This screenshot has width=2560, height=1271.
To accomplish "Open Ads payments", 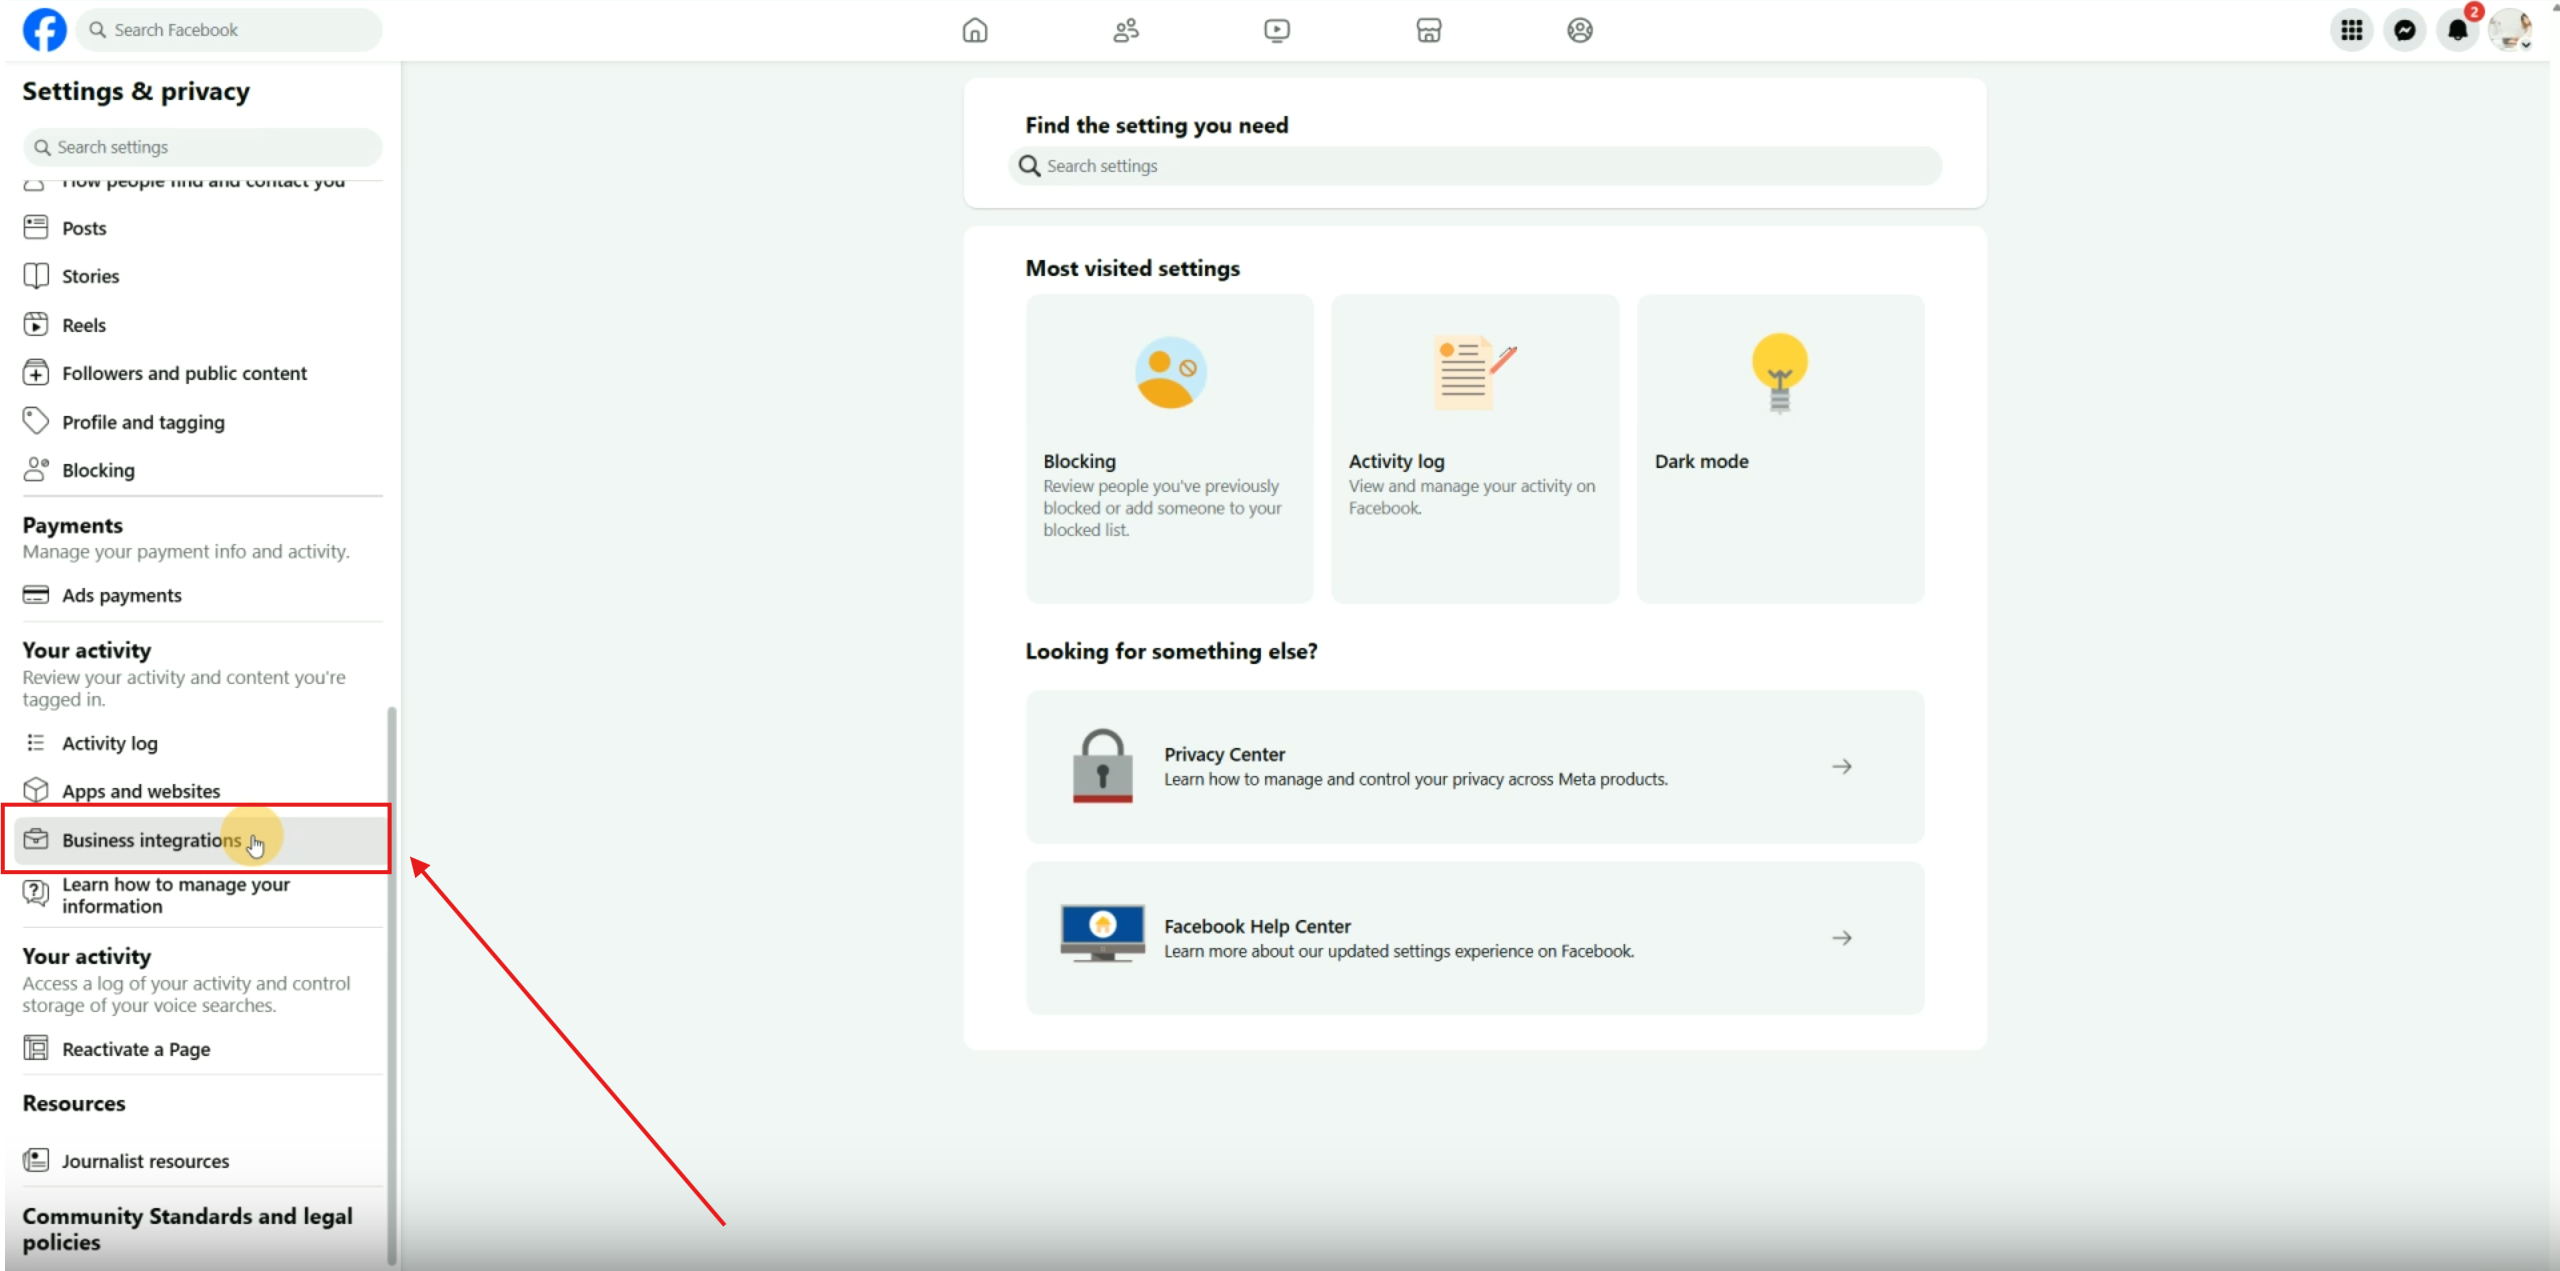I will tap(201, 595).
